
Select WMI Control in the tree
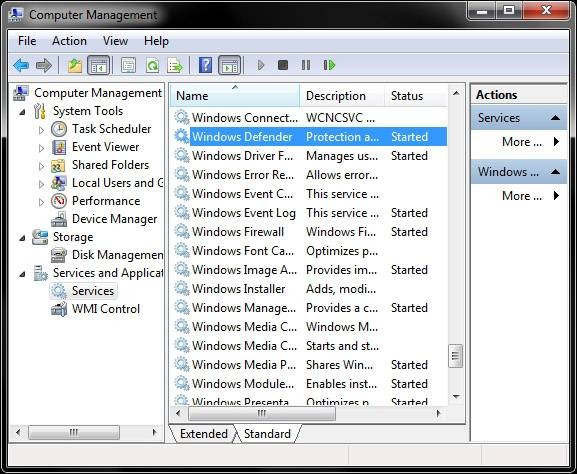pyautogui.click(x=106, y=309)
